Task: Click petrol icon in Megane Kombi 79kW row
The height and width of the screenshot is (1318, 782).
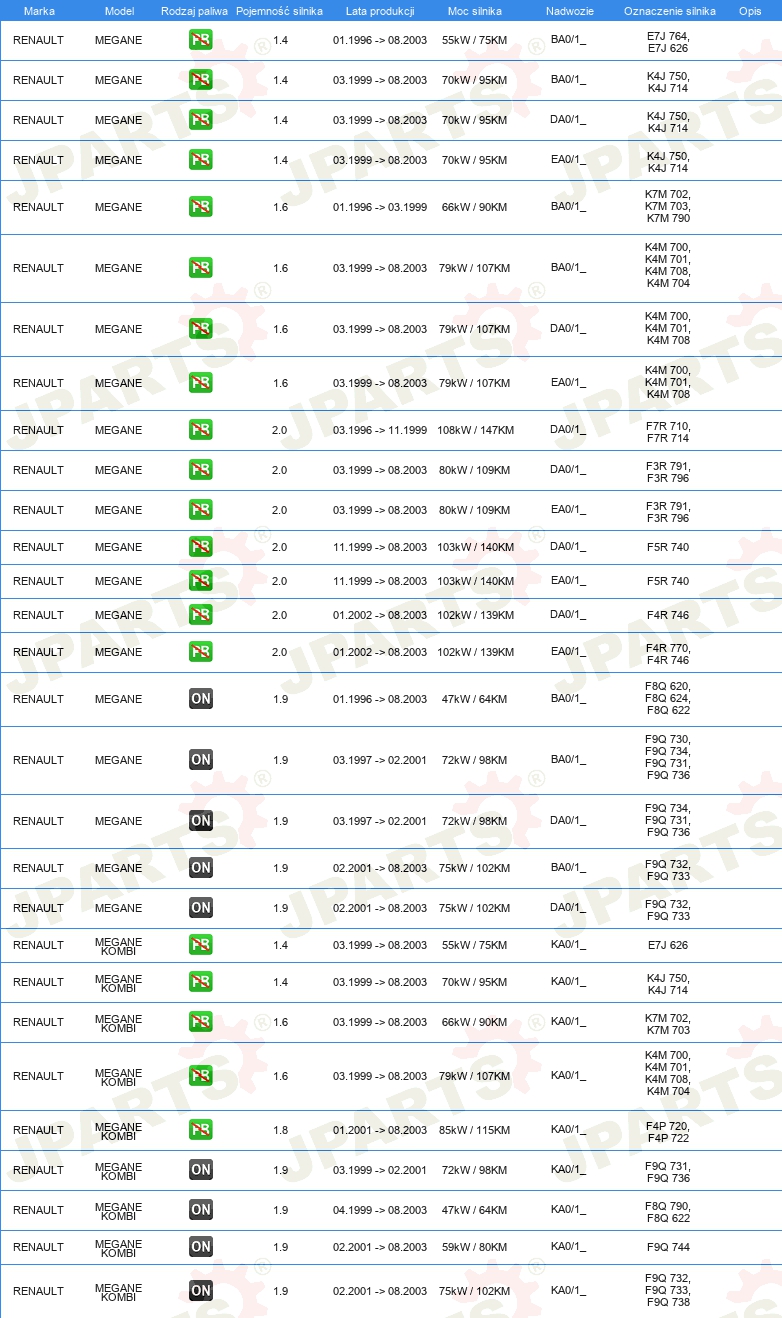Action: coord(201,1076)
